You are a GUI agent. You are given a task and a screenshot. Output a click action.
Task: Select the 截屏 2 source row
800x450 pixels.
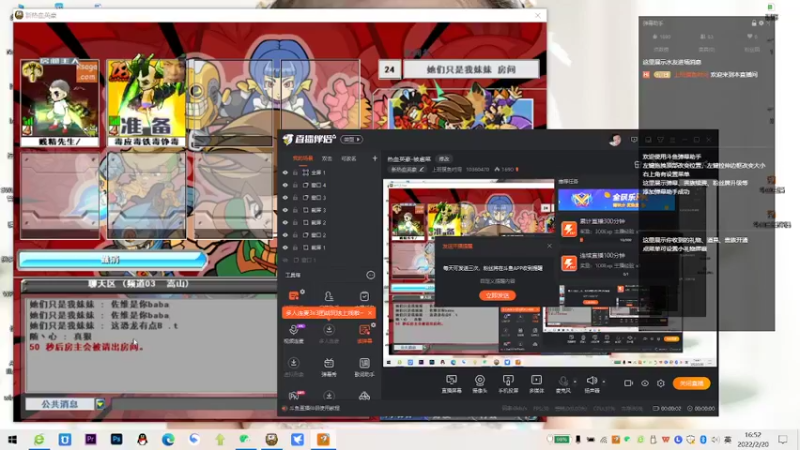click(330, 222)
